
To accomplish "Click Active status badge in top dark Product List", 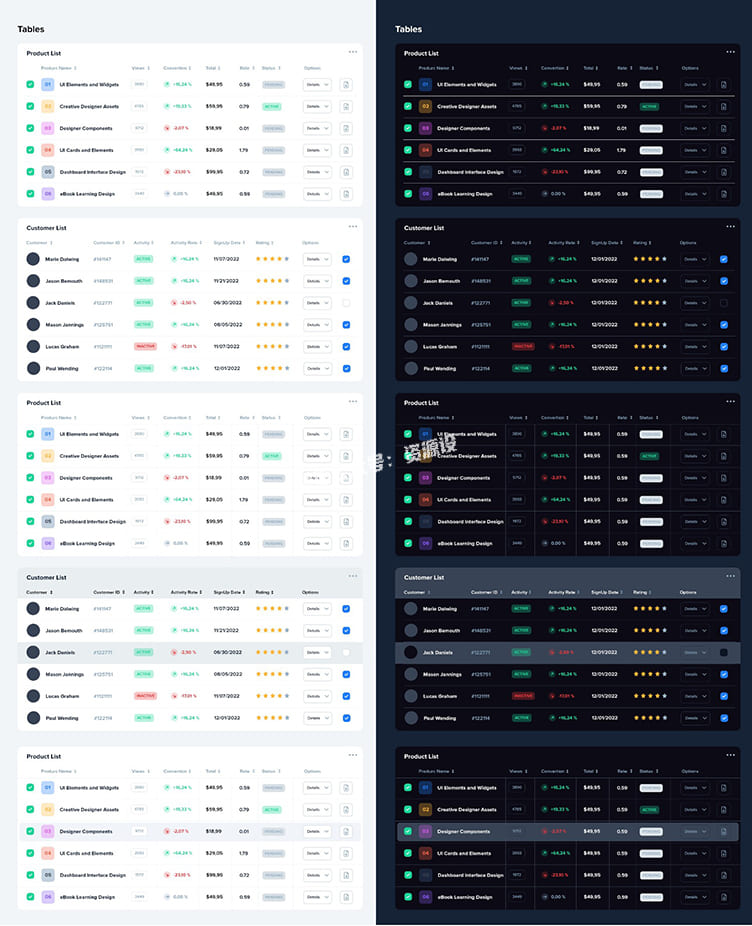I will pyautogui.click(x=650, y=106).
